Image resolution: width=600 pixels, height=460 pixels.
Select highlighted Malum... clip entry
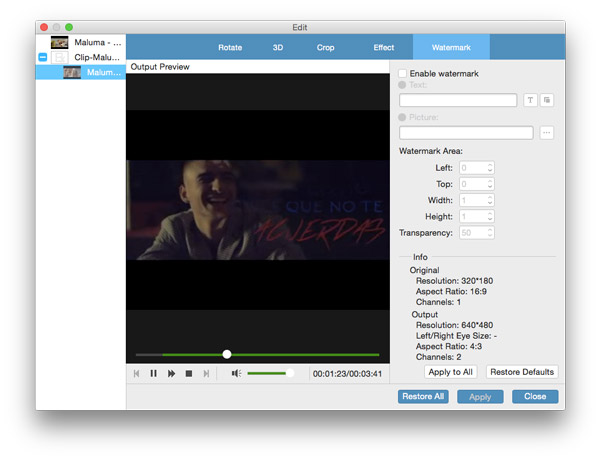[x=81, y=72]
